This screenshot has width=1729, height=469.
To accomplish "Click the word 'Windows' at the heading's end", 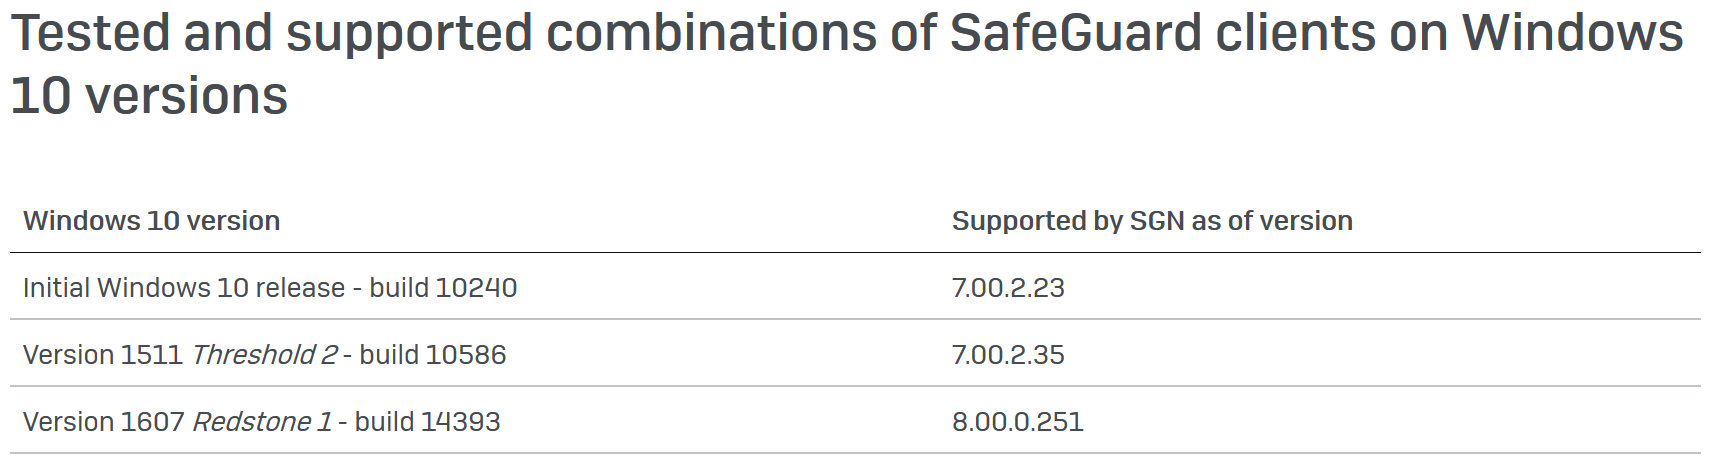I will [x=1572, y=32].
